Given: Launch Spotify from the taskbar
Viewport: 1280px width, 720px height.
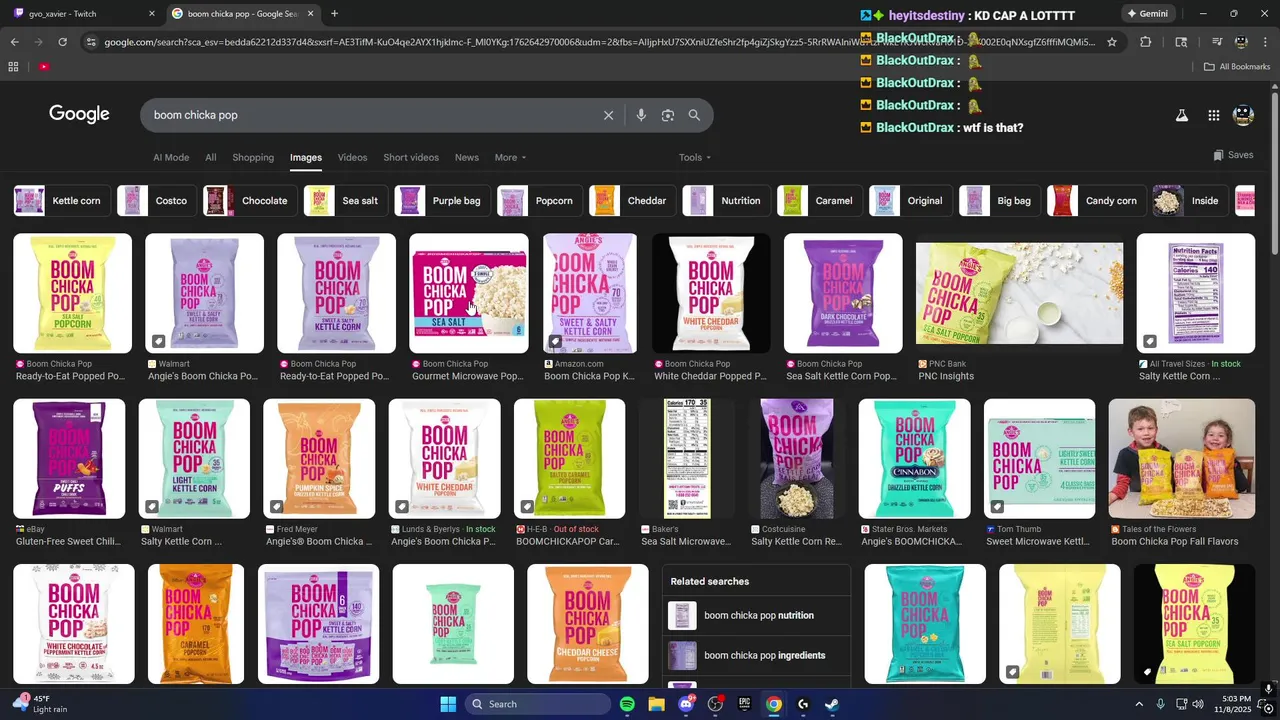Looking at the screenshot, I should [627, 704].
